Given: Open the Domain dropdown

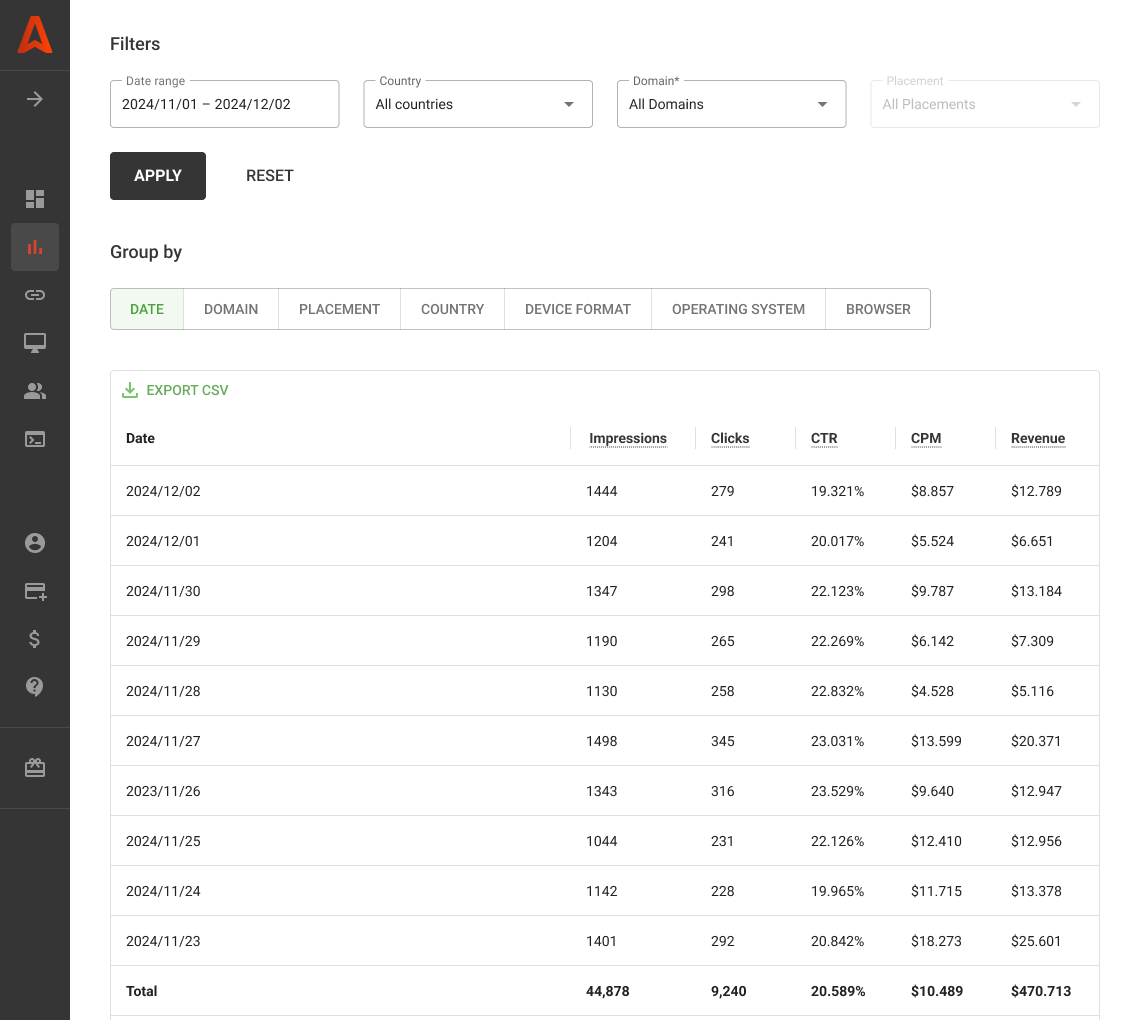Looking at the screenshot, I should [731, 104].
